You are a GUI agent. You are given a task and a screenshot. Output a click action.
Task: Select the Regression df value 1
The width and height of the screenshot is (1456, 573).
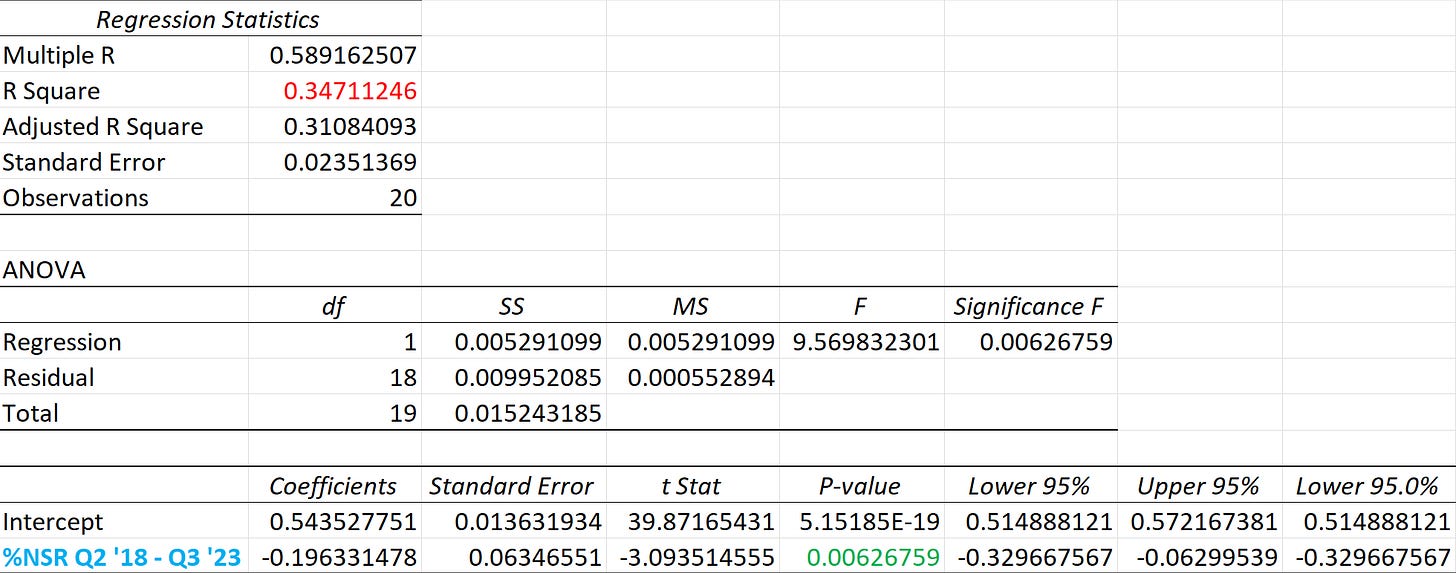point(409,342)
